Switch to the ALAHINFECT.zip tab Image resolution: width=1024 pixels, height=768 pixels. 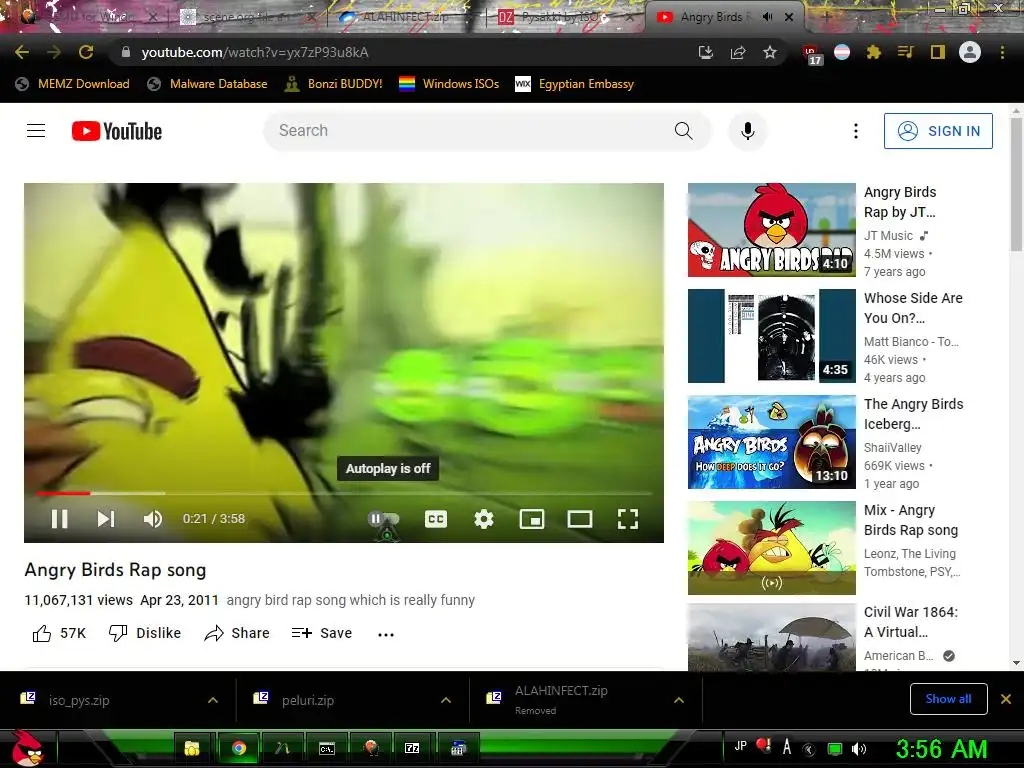coord(405,17)
